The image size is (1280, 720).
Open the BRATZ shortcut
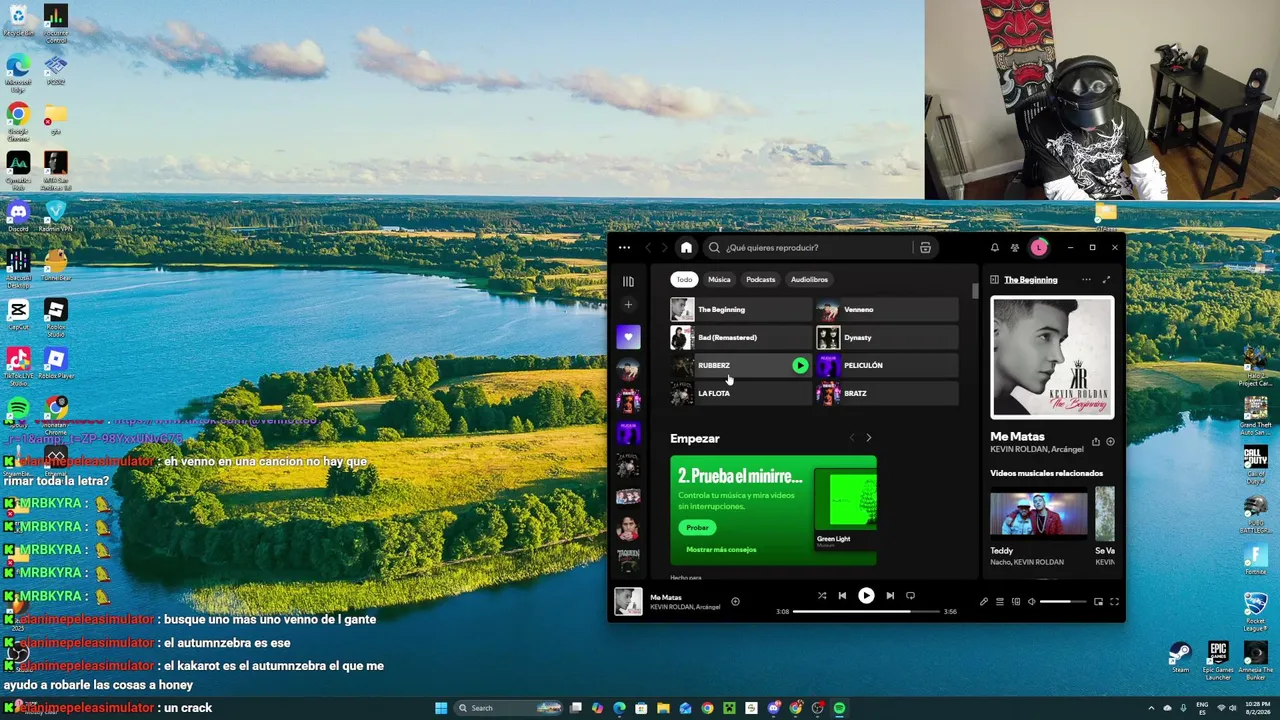[x=887, y=394]
